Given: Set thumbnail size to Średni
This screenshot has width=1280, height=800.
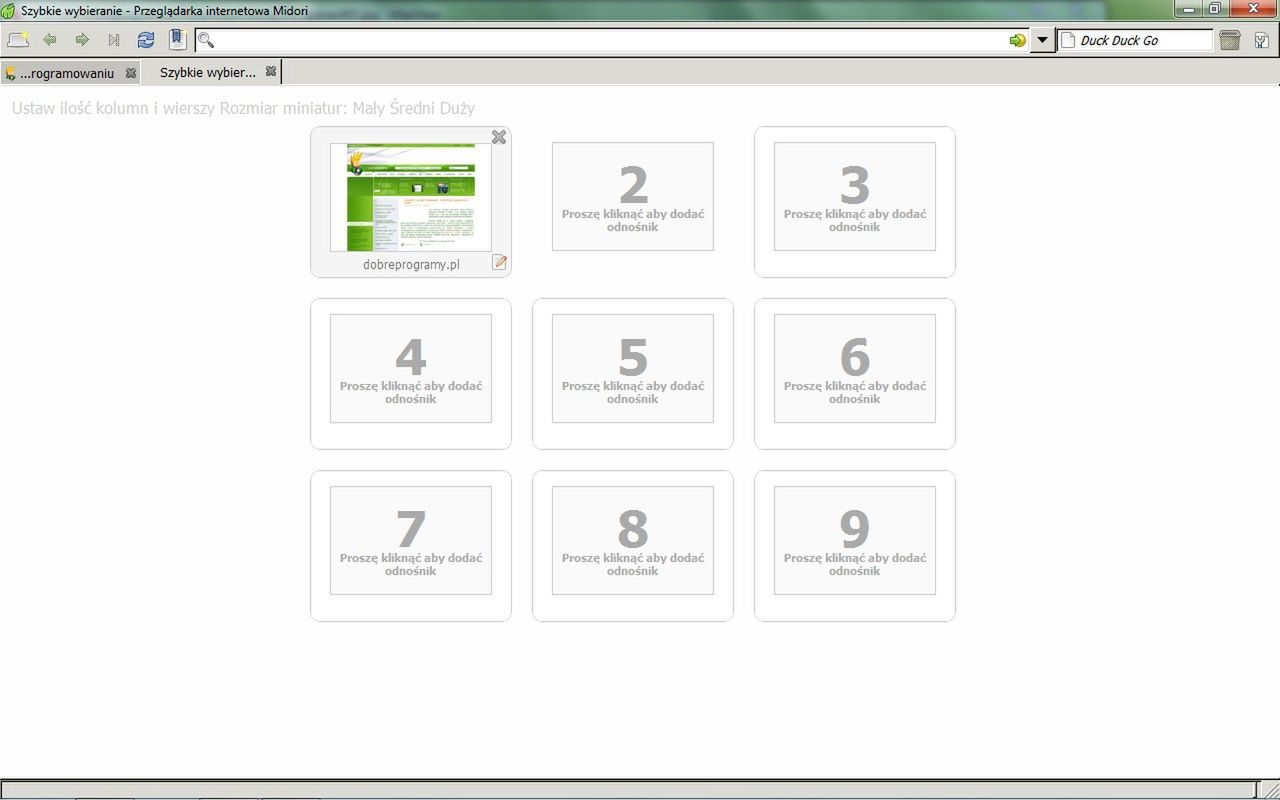Looking at the screenshot, I should [413, 108].
